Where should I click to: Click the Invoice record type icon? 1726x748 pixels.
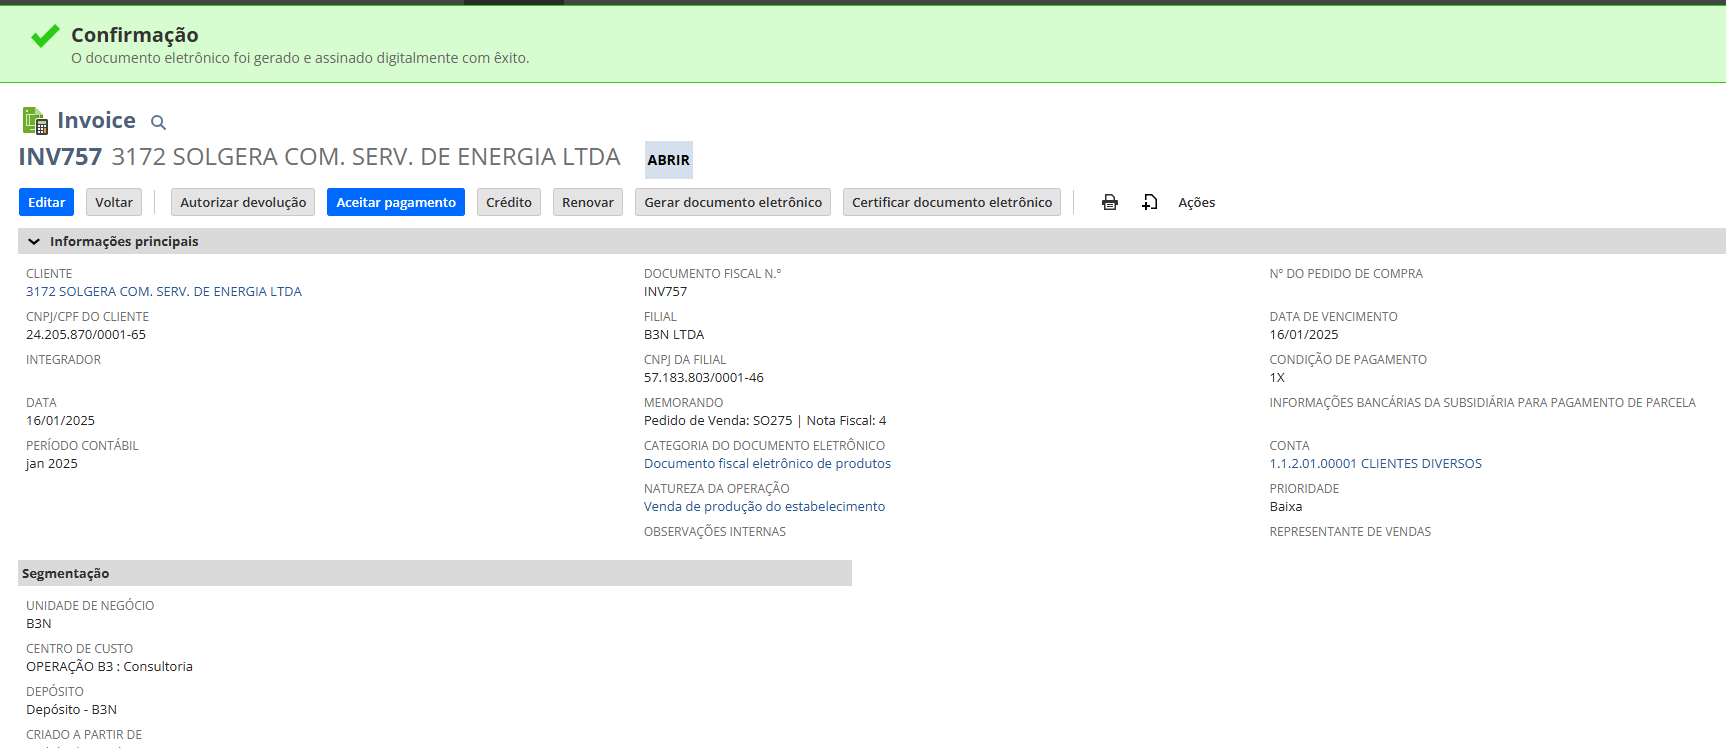tap(35, 121)
